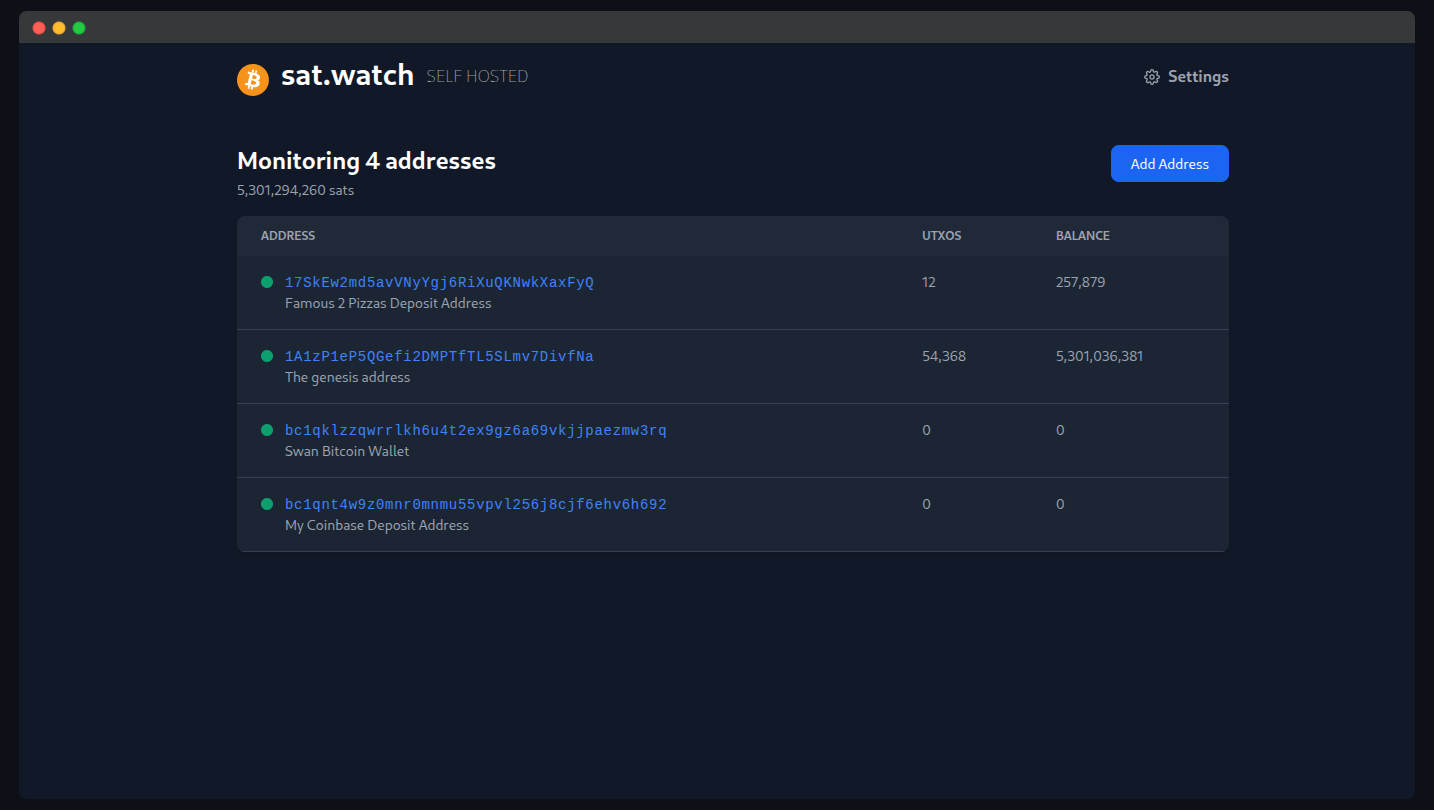The image size is (1434, 810).
Task: Click the UTXO count 12
Action: pyautogui.click(x=929, y=283)
